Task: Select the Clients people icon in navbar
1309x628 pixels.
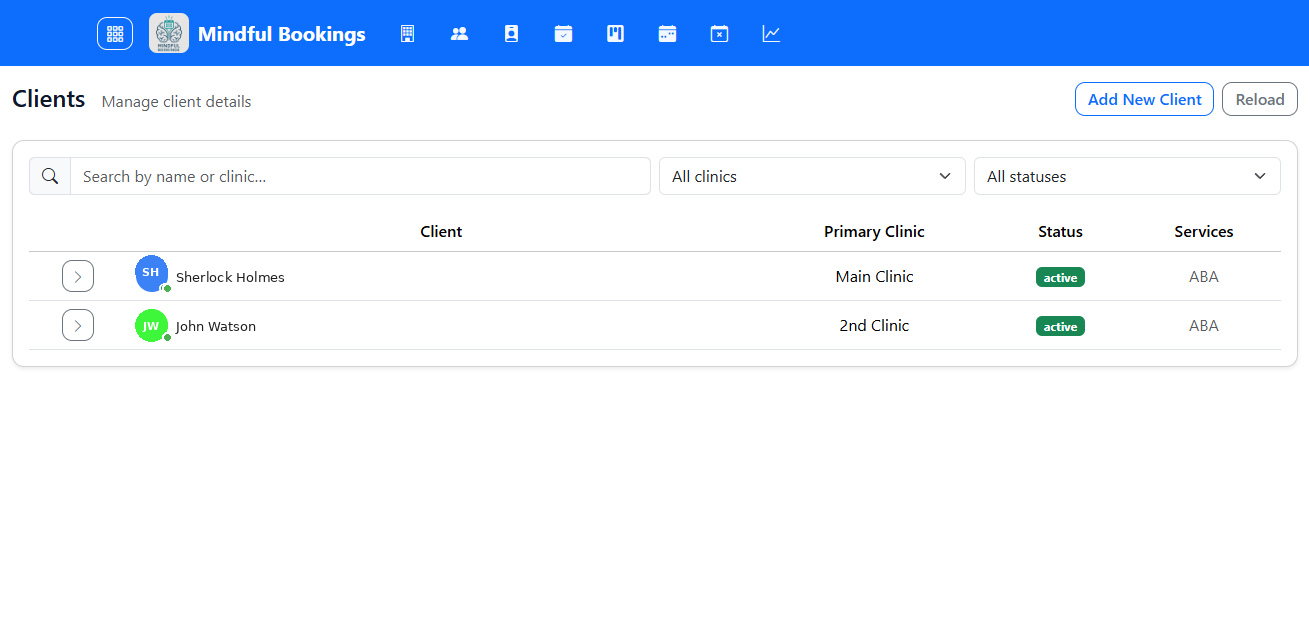Action: click(459, 33)
